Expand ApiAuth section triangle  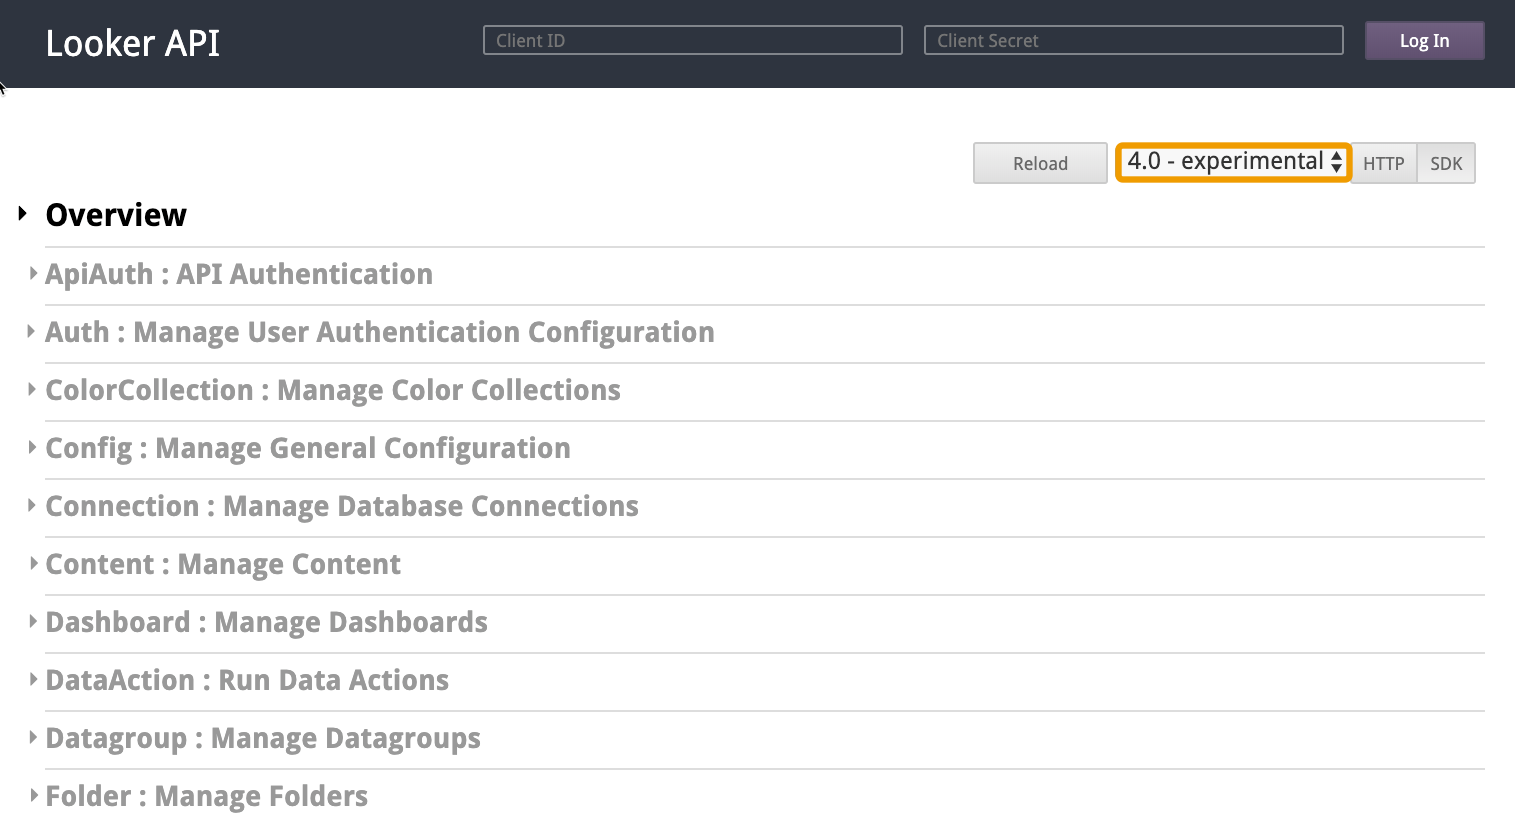(x=33, y=273)
